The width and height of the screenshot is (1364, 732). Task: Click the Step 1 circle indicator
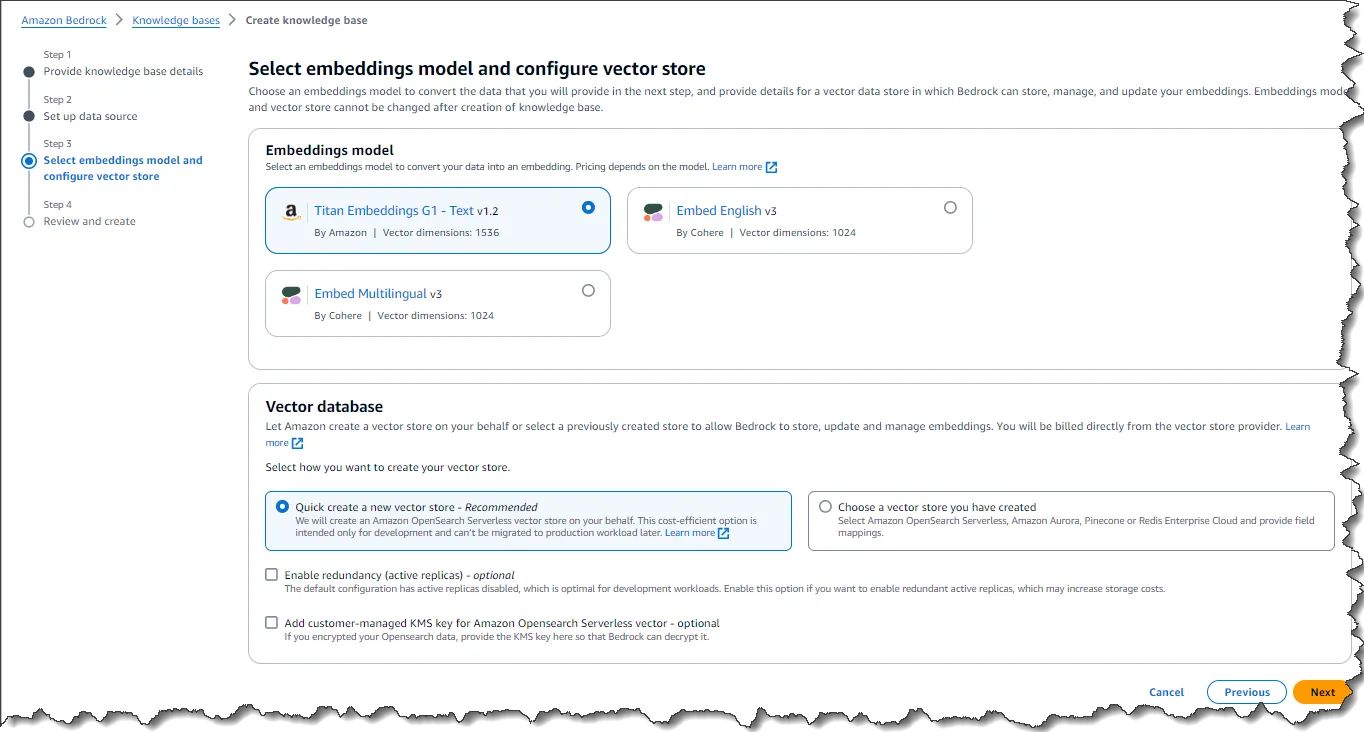(29, 71)
